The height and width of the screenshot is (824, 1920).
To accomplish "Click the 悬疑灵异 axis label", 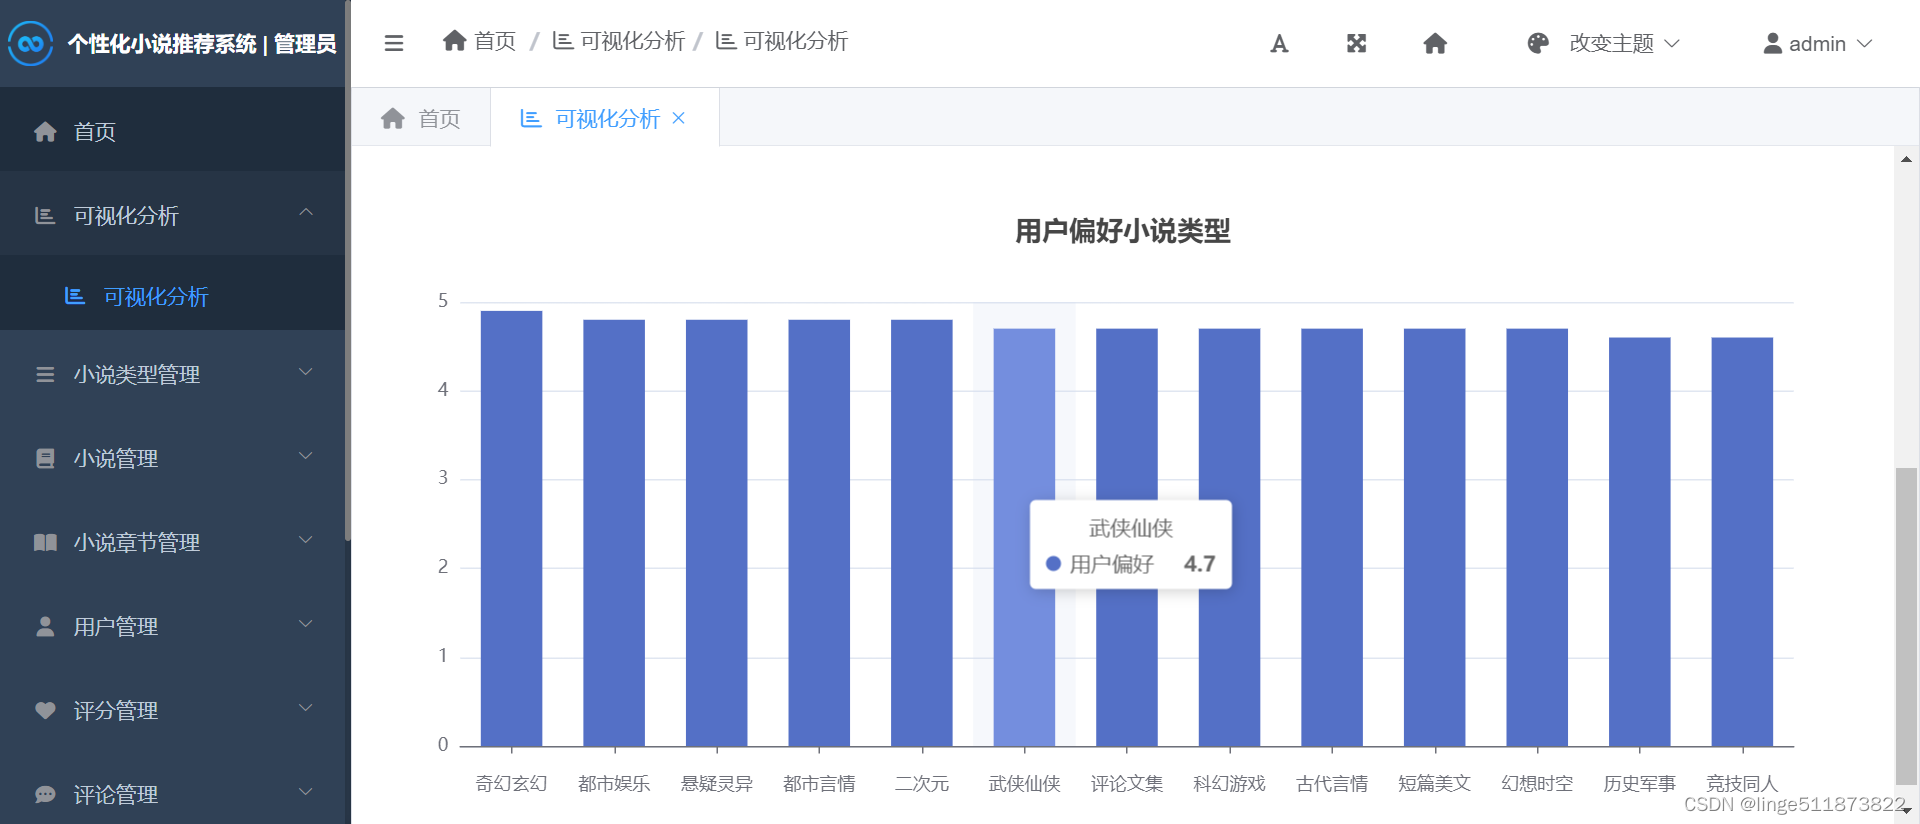I will pyautogui.click(x=716, y=783).
